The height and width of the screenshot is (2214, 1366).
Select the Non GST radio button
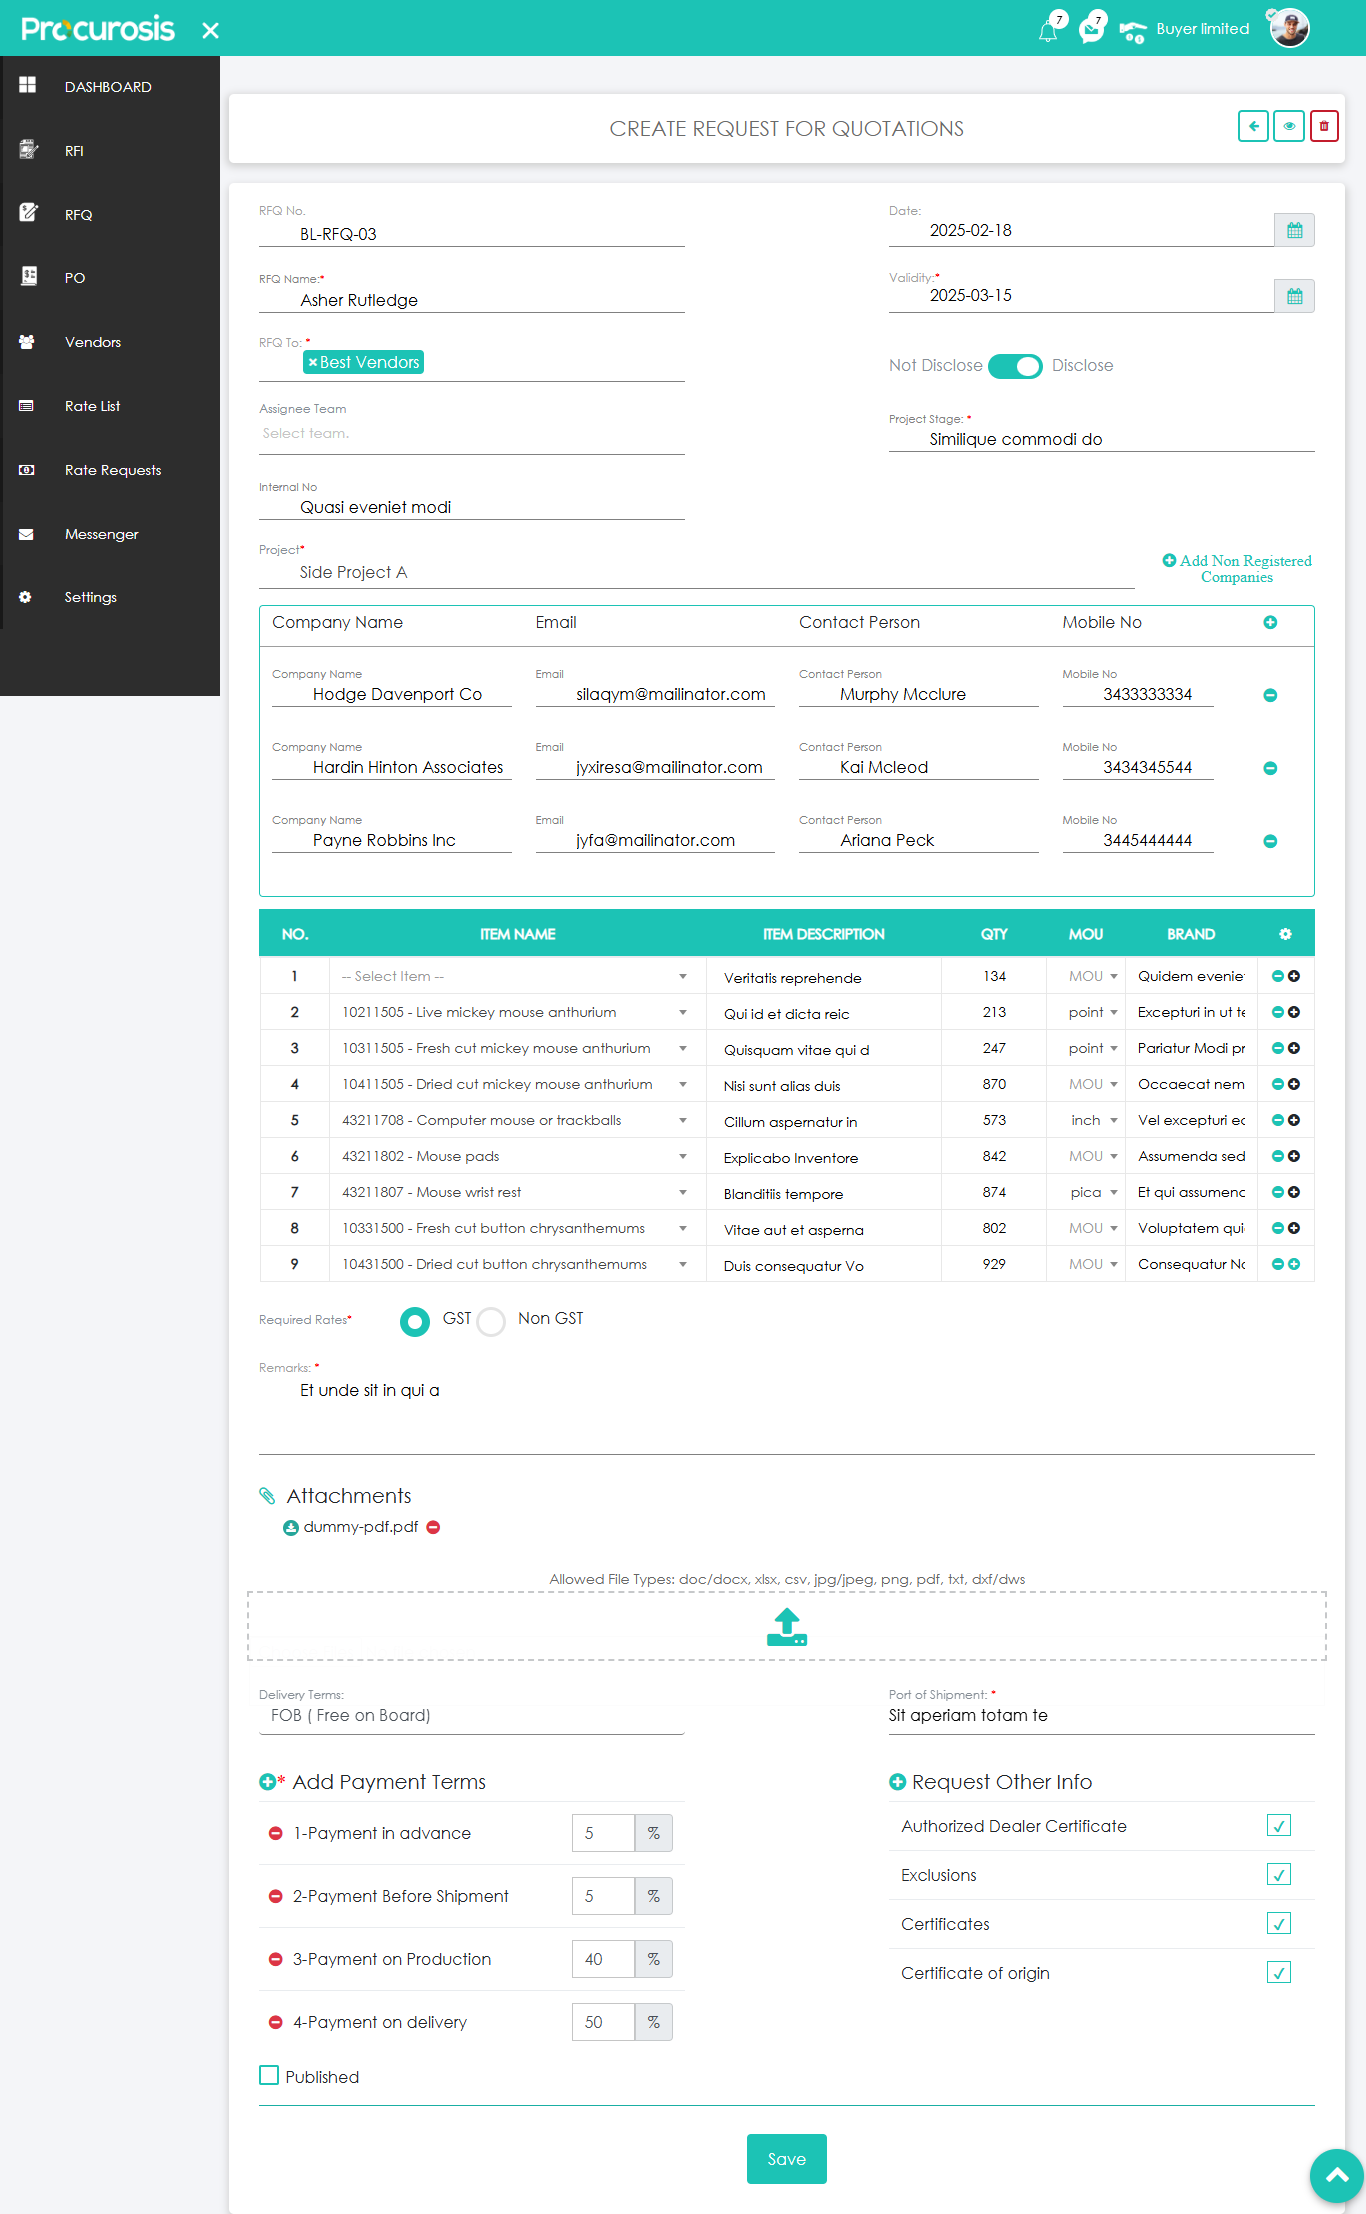point(491,1321)
